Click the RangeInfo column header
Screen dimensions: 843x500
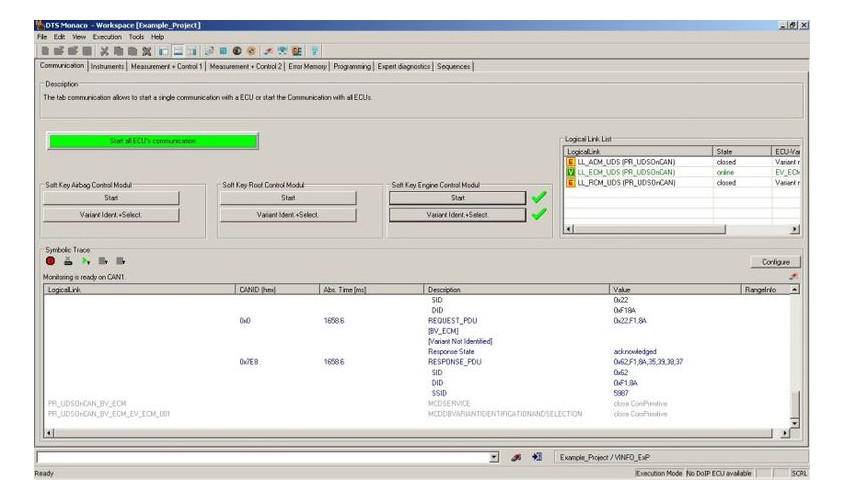pyautogui.click(x=766, y=289)
